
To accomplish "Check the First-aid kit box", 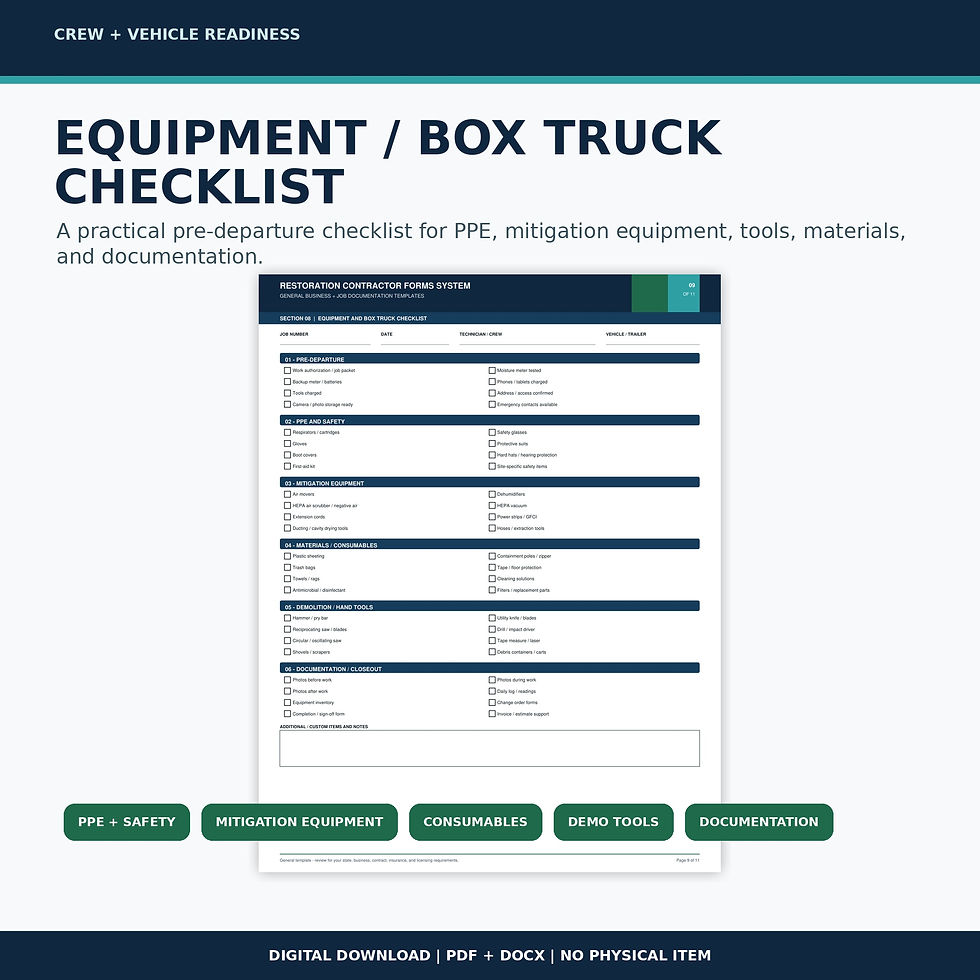I will pyautogui.click(x=288, y=466).
